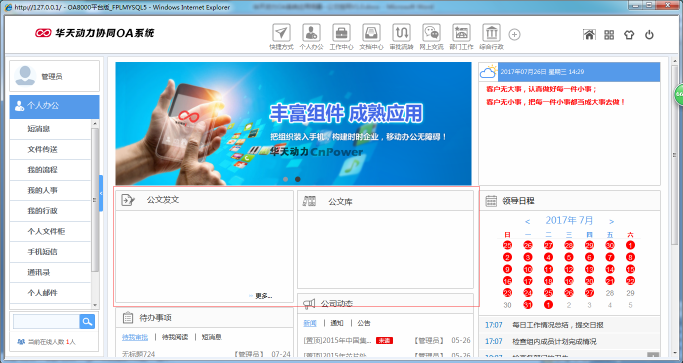Collapse the 个人办公 sidebar section
This screenshot has width=683, height=363.
coord(54,106)
